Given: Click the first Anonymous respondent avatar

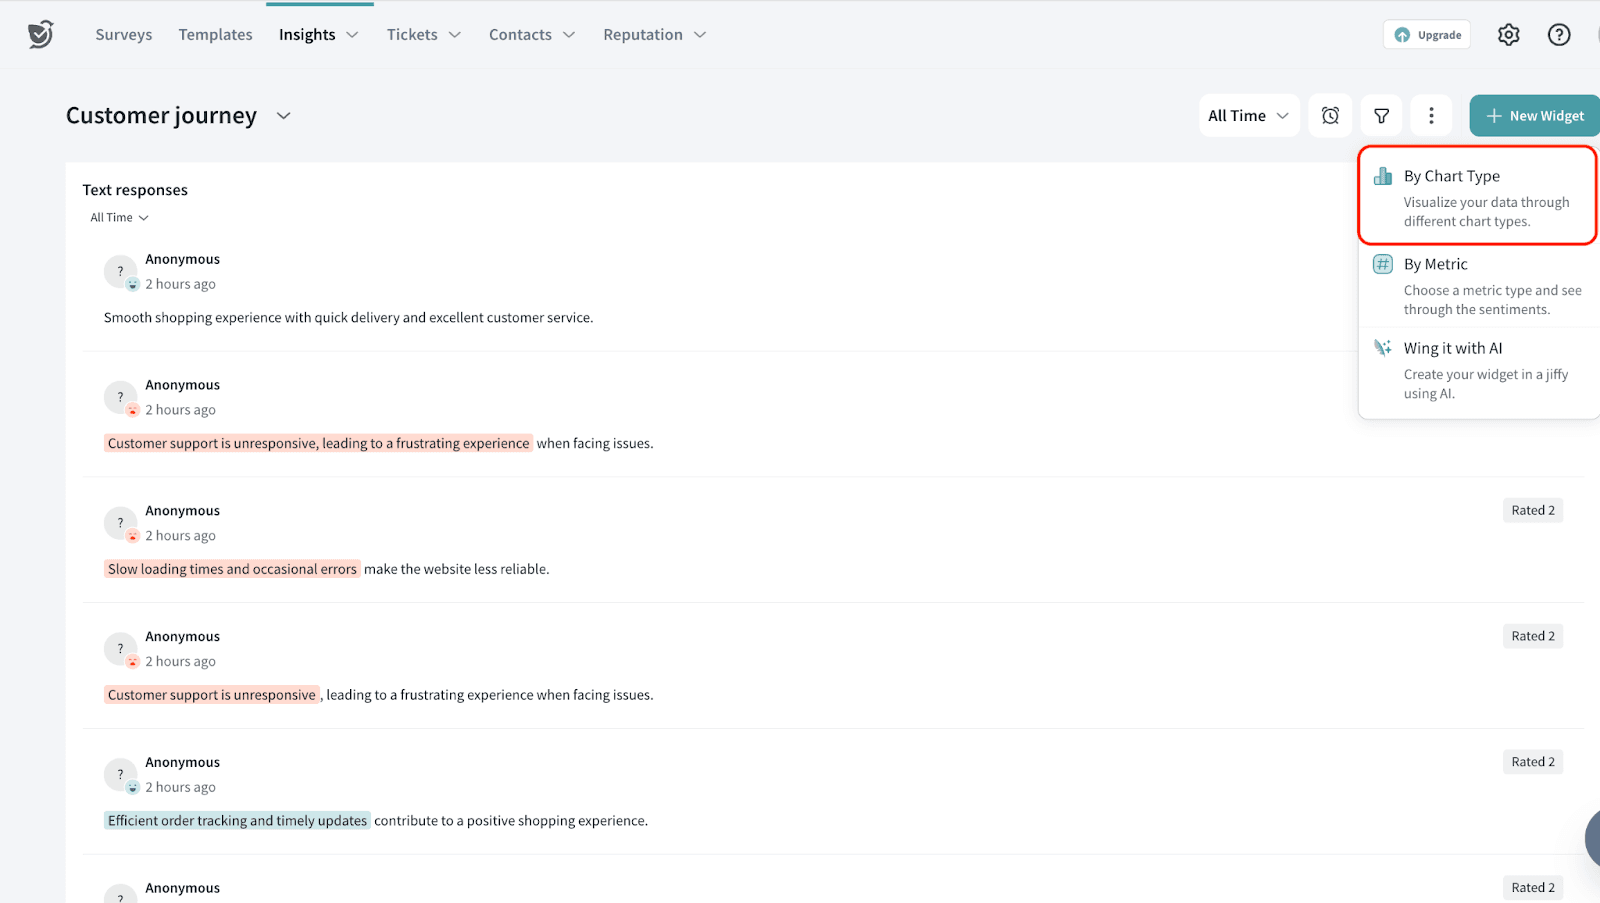Looking at the screenshot, I should [x=120, y=271].
